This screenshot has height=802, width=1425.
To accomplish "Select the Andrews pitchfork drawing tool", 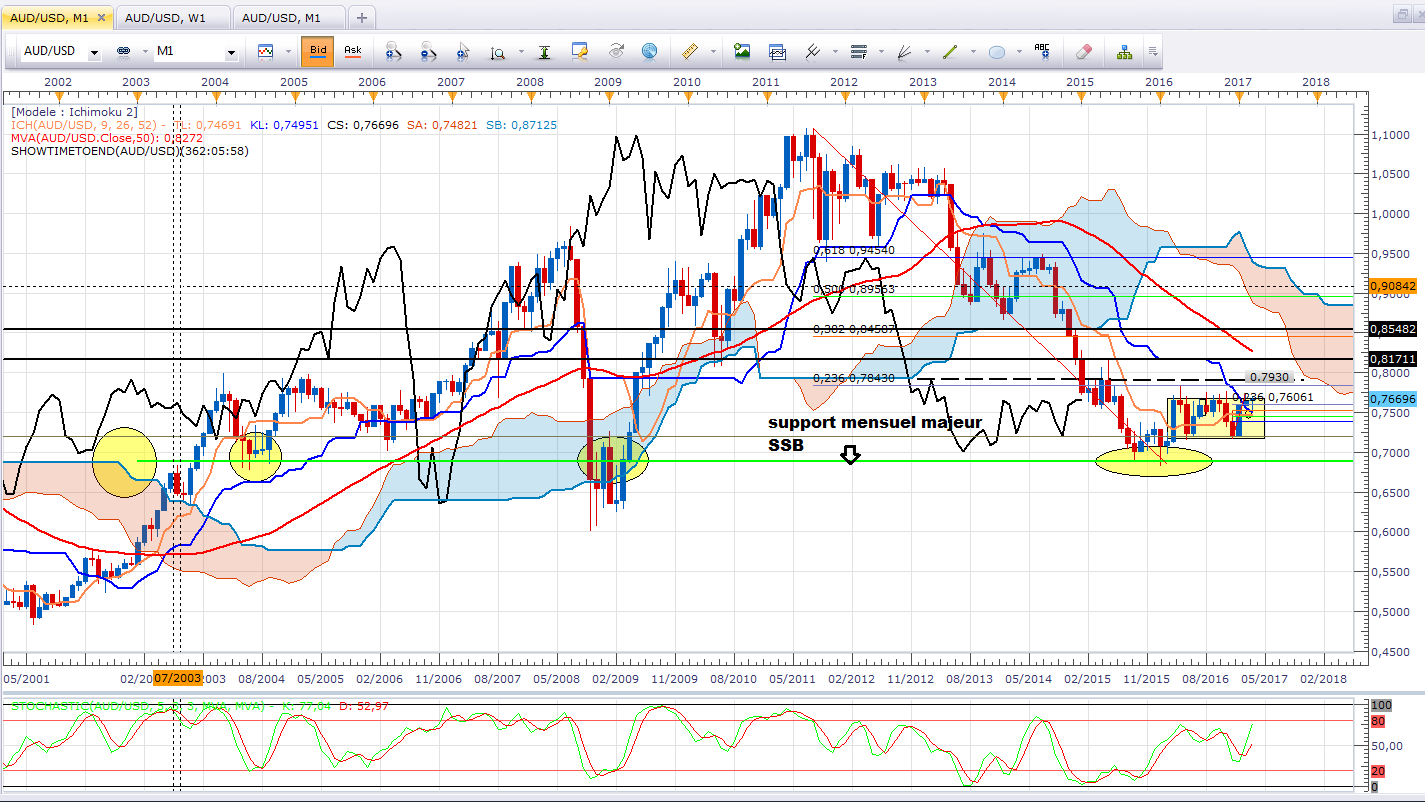I will pos(811,51).
